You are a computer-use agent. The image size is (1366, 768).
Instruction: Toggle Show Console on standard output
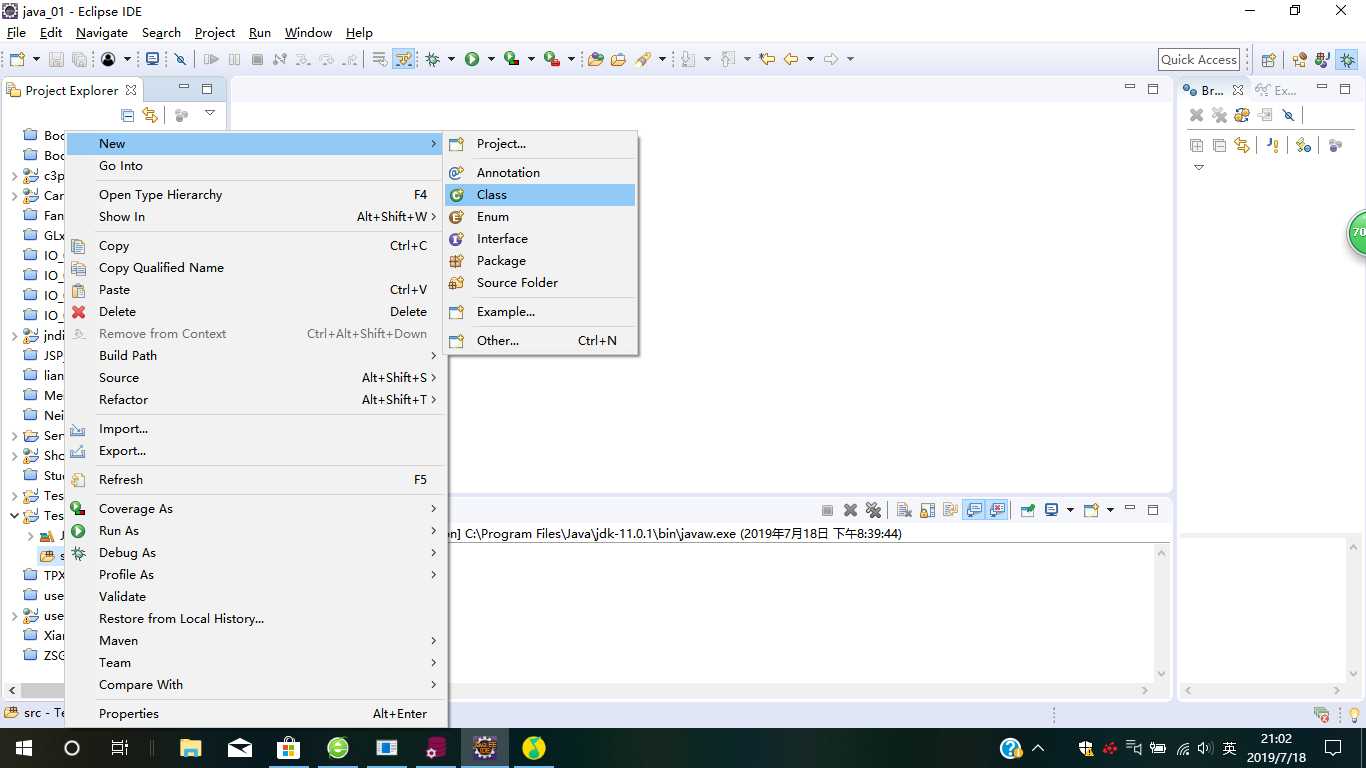pos(974,510)
